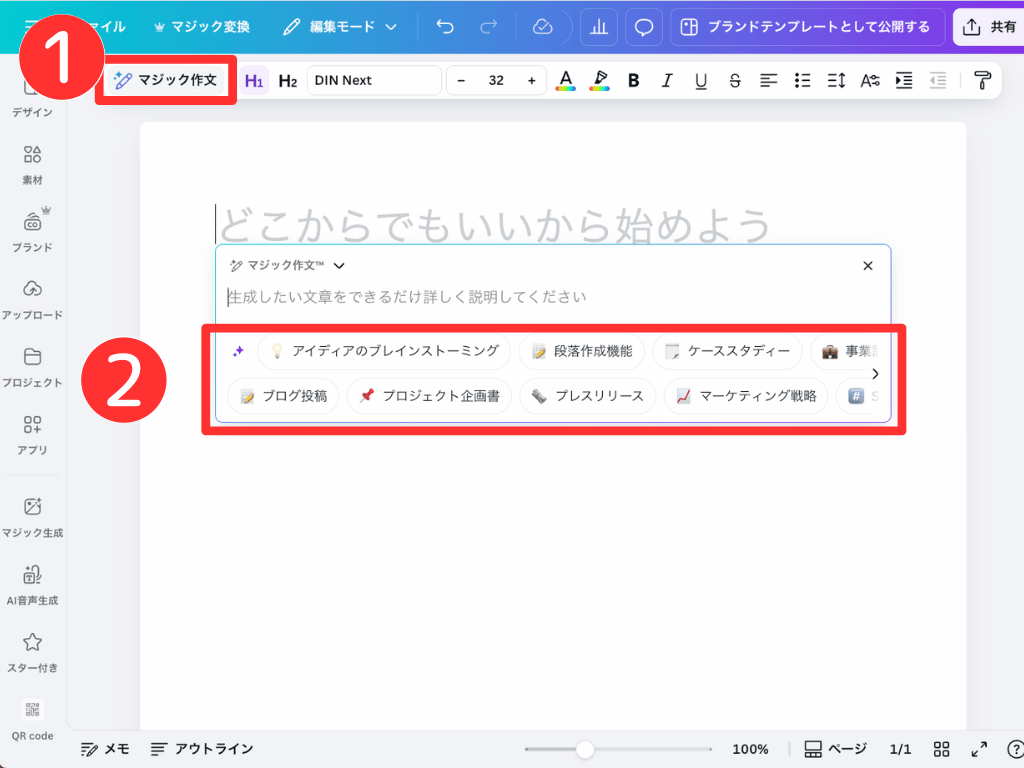Screen dimensions: 1024x768
Task: Open the ページ pages view
Action: coord(835,749)
